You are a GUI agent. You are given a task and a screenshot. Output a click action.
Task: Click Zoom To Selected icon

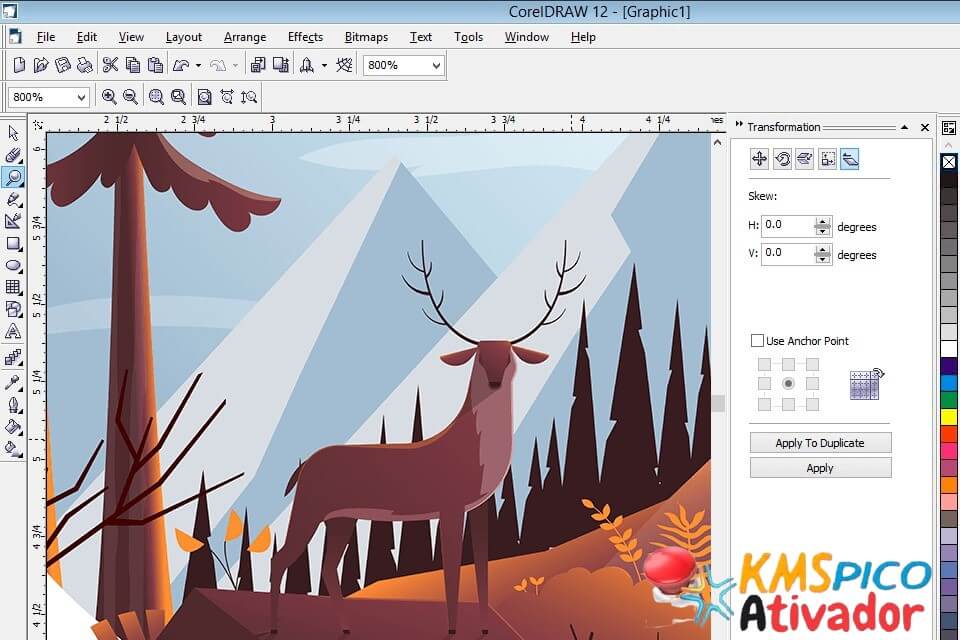pyautogui.click(x=156, y=97)
